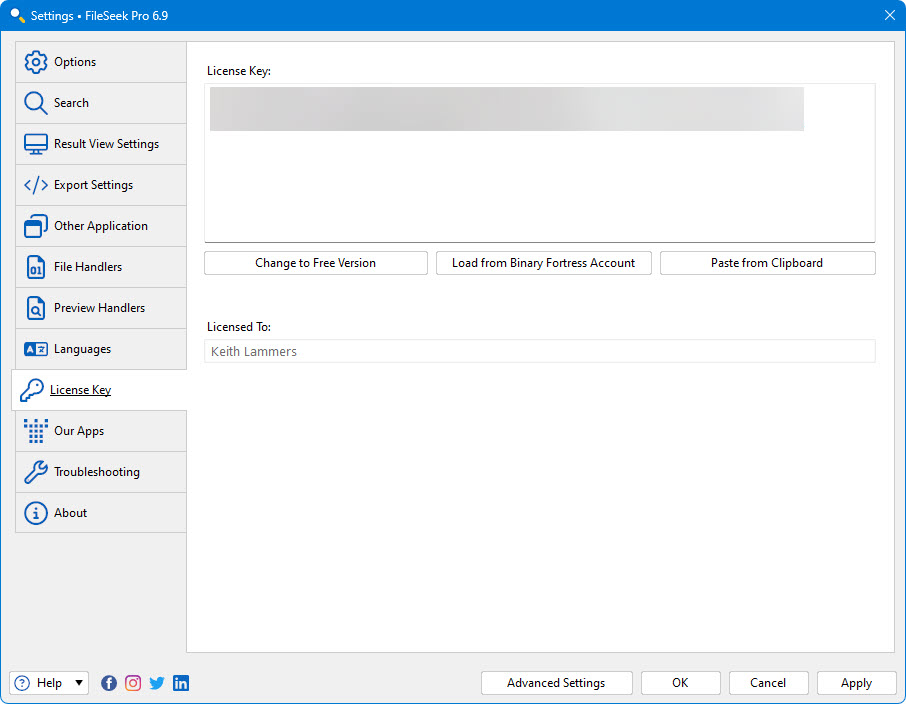
Task: Expand the Help dropdown arrow
Action: click(79, 683)
